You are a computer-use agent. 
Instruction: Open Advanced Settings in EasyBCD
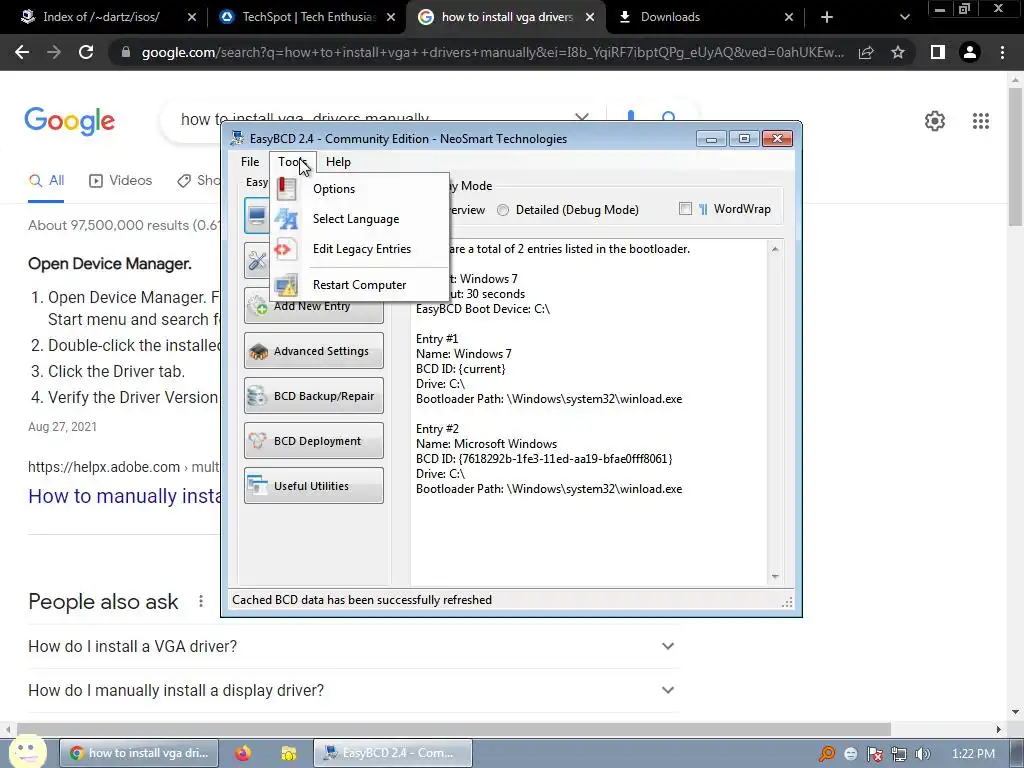313,351
